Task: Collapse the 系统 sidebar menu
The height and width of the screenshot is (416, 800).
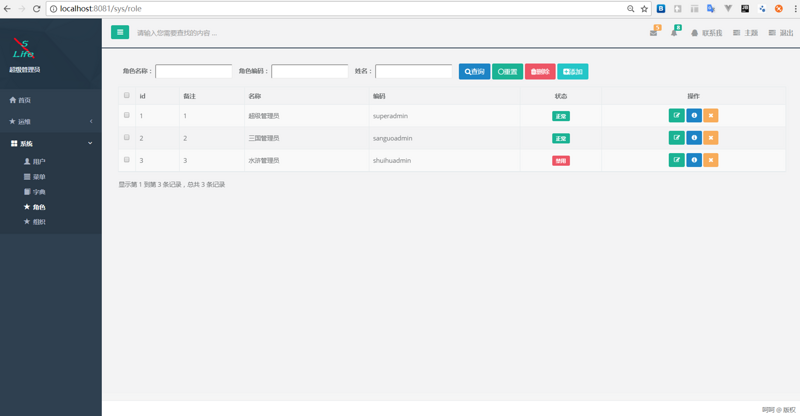Action: coord(51,143)
